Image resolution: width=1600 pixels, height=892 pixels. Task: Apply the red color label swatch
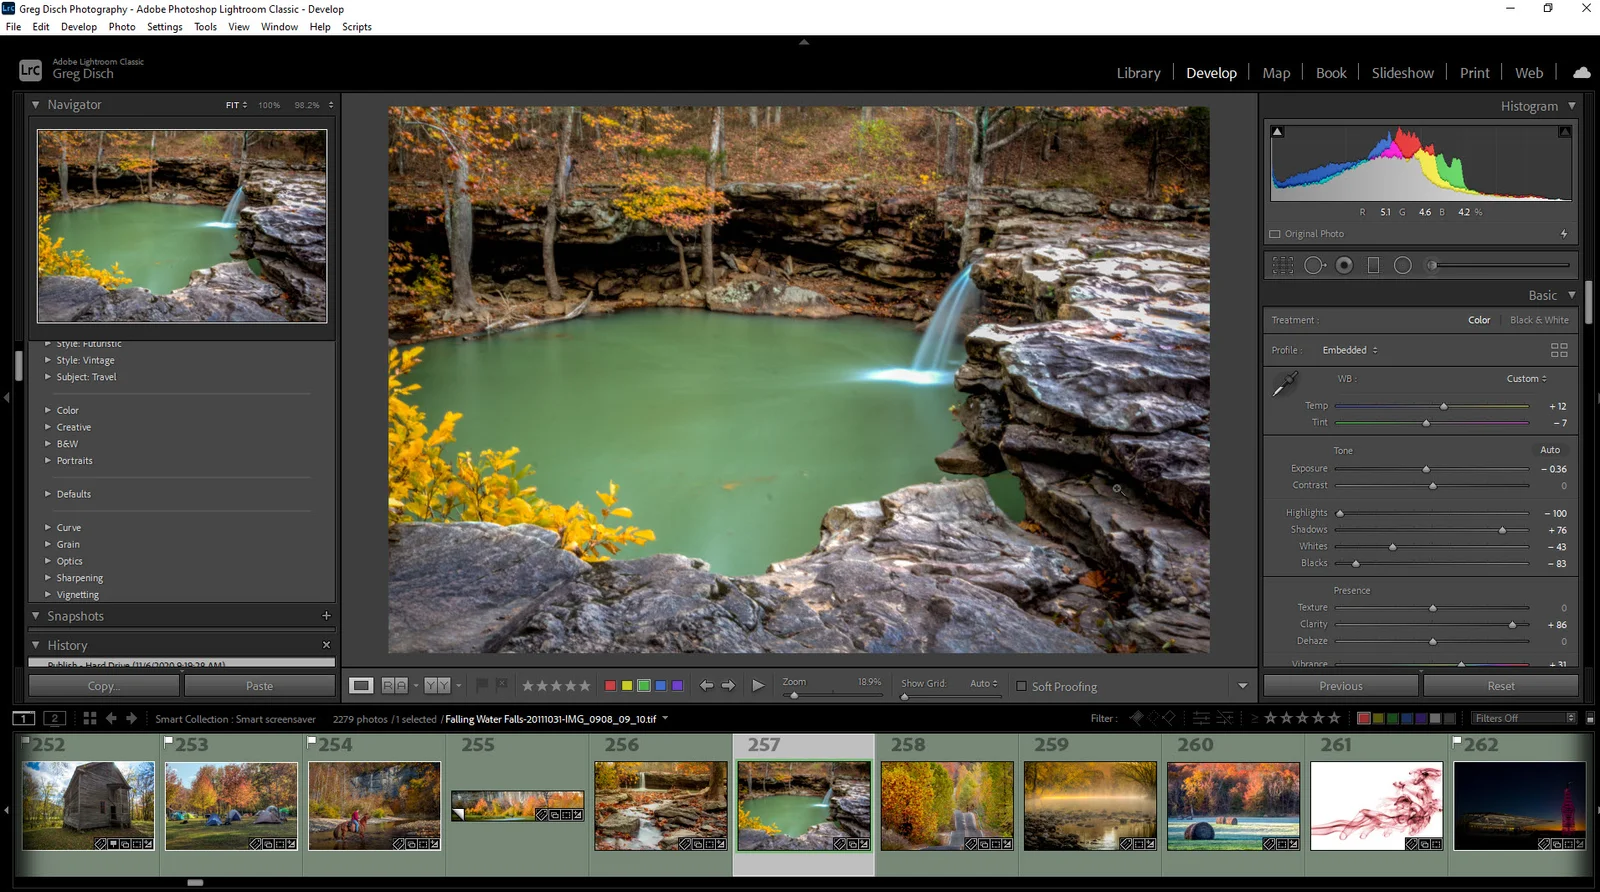pos(610,686)
